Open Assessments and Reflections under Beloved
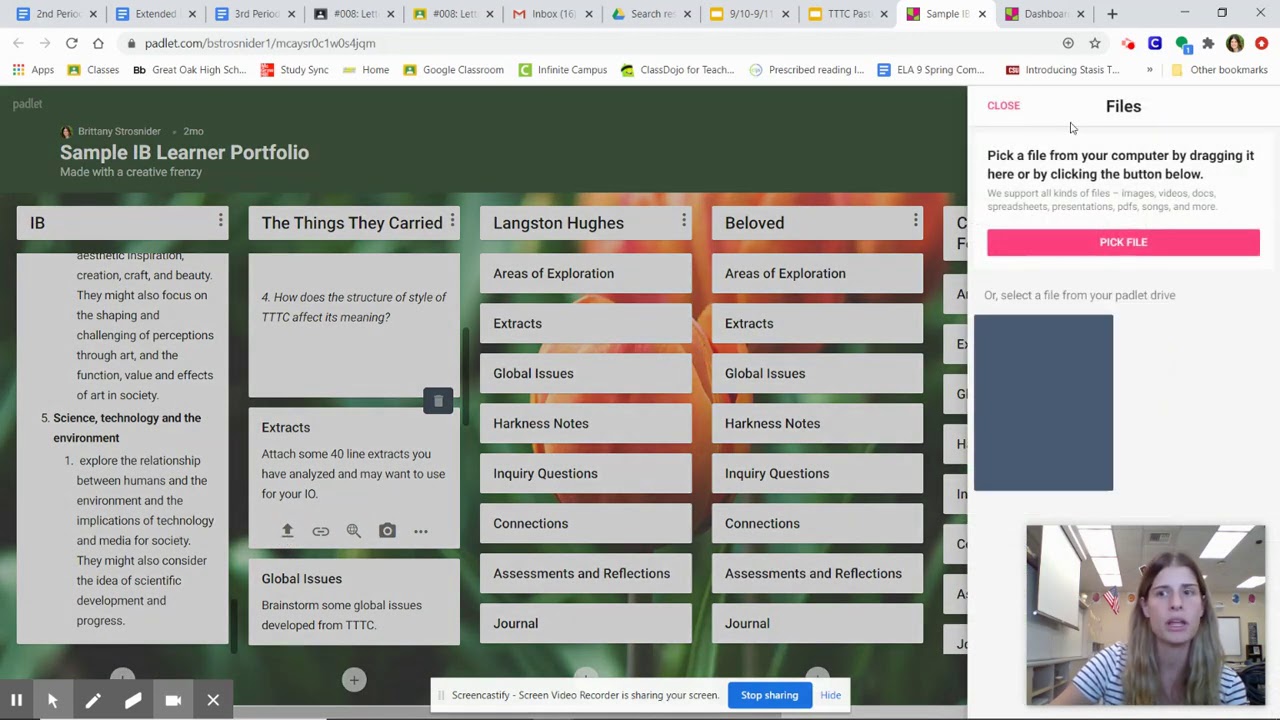This screenshot has height=720, width=1280. point(817,573)
